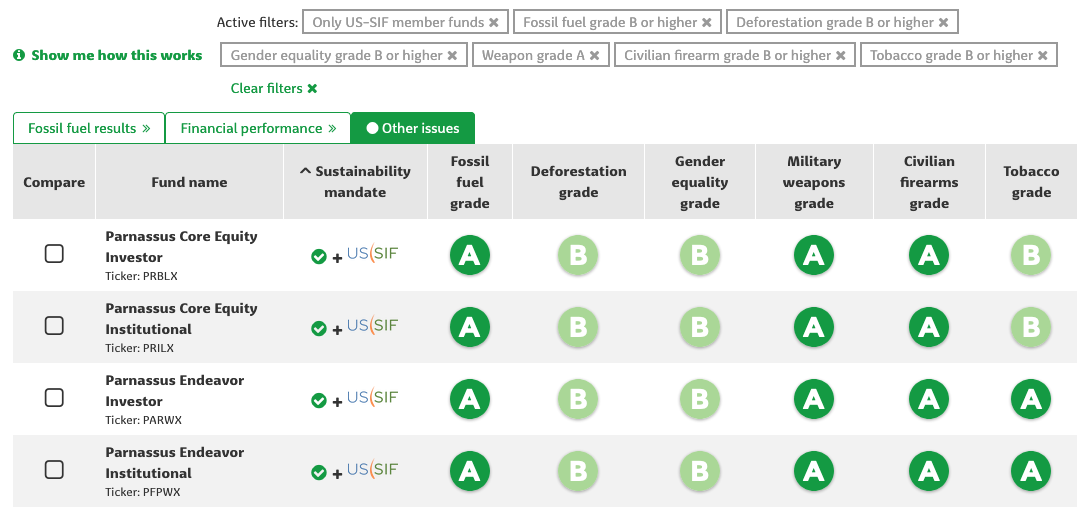Click military weapons grade A badge for PARWX
1091x513 pixels.
coord(813,399)
